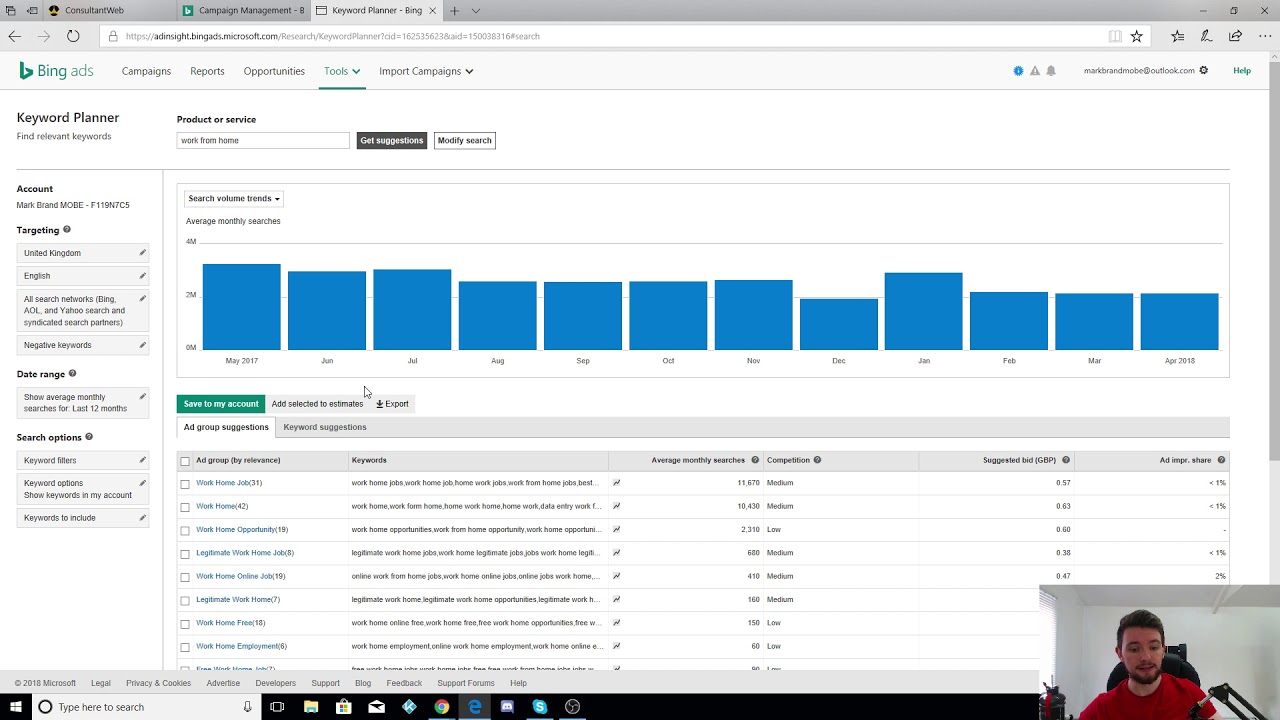Viewport: 1280px width, 720px height.
Task: Check the Work Home(42) row
Action: click(x=185, y=507)
